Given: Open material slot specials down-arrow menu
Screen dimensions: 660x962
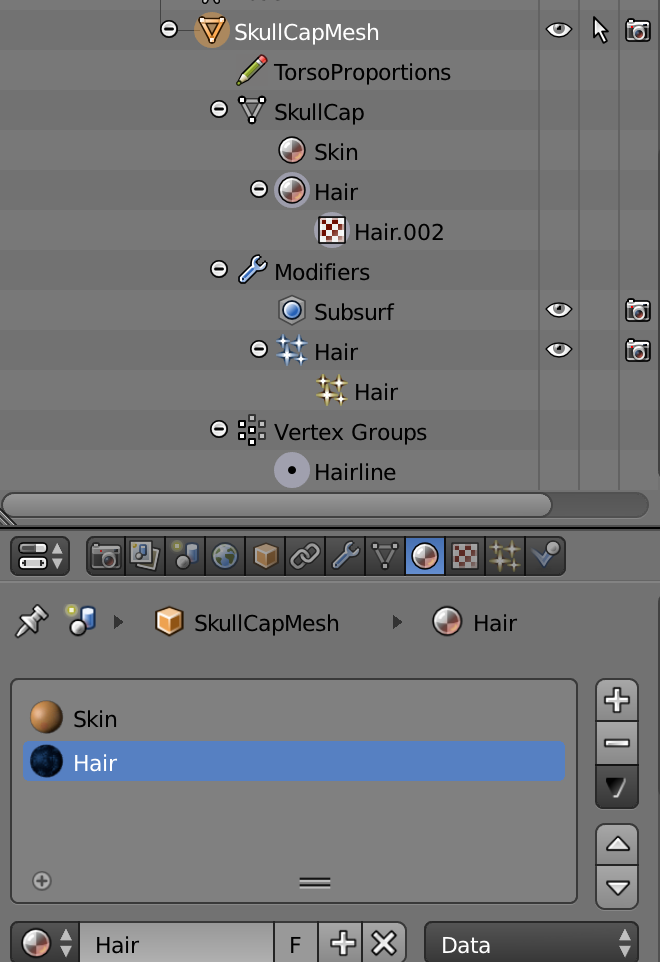Looking at the screenshot, I should point(617,787).
